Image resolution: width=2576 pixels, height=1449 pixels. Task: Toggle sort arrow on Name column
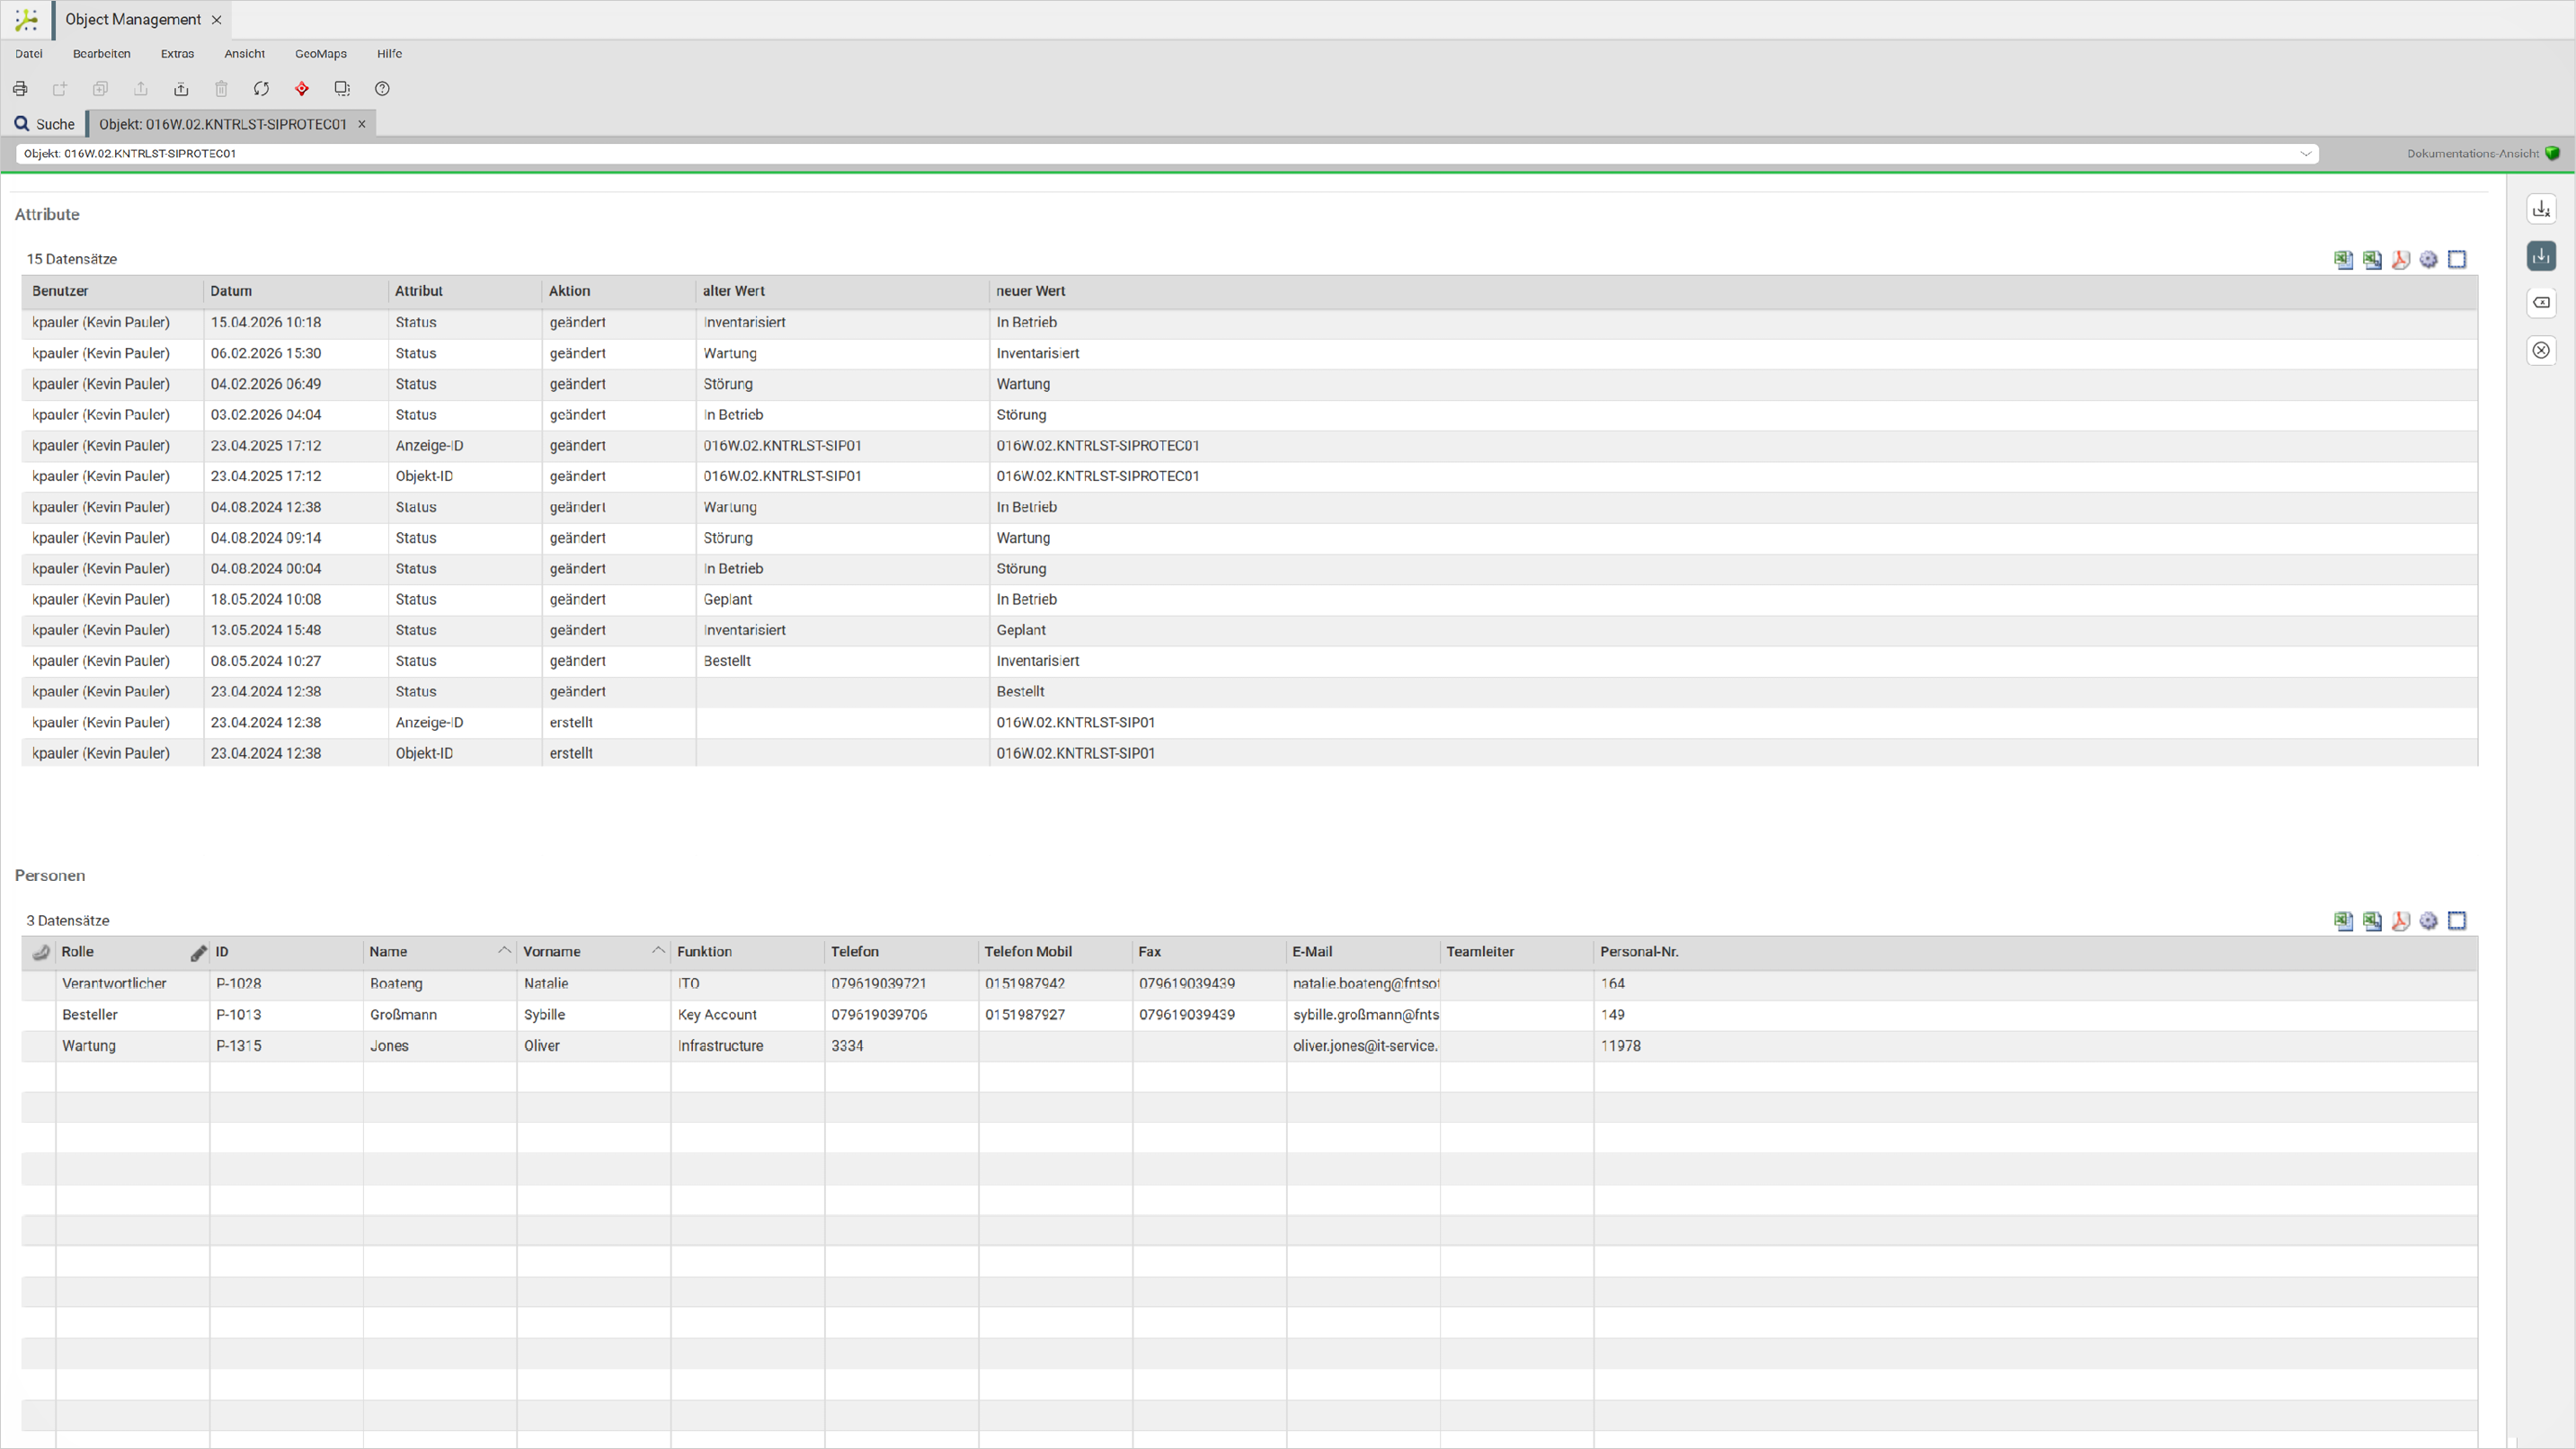(504, 951)
